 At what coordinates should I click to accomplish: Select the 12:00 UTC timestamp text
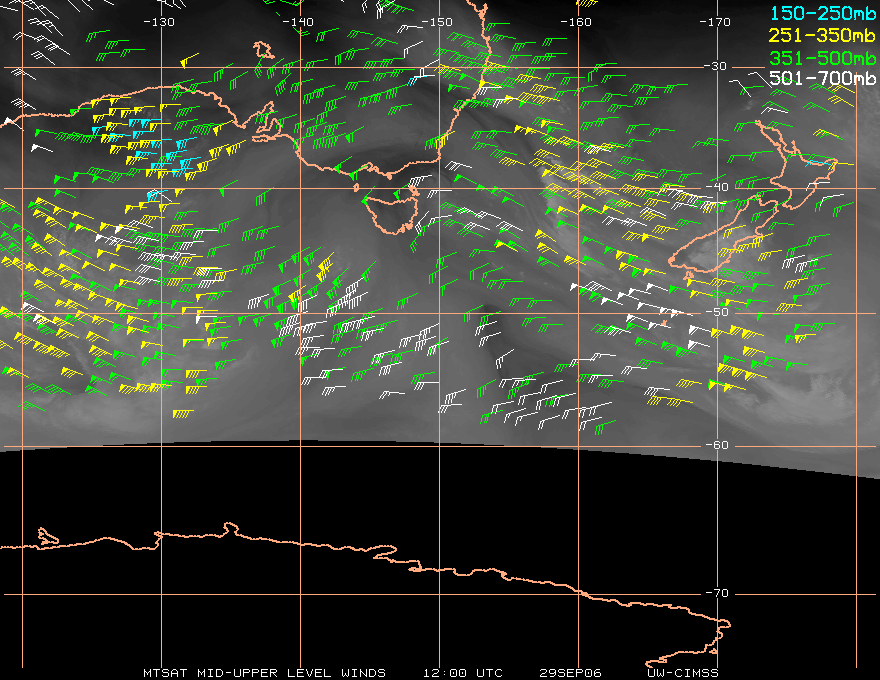click(x=462, y=672)
